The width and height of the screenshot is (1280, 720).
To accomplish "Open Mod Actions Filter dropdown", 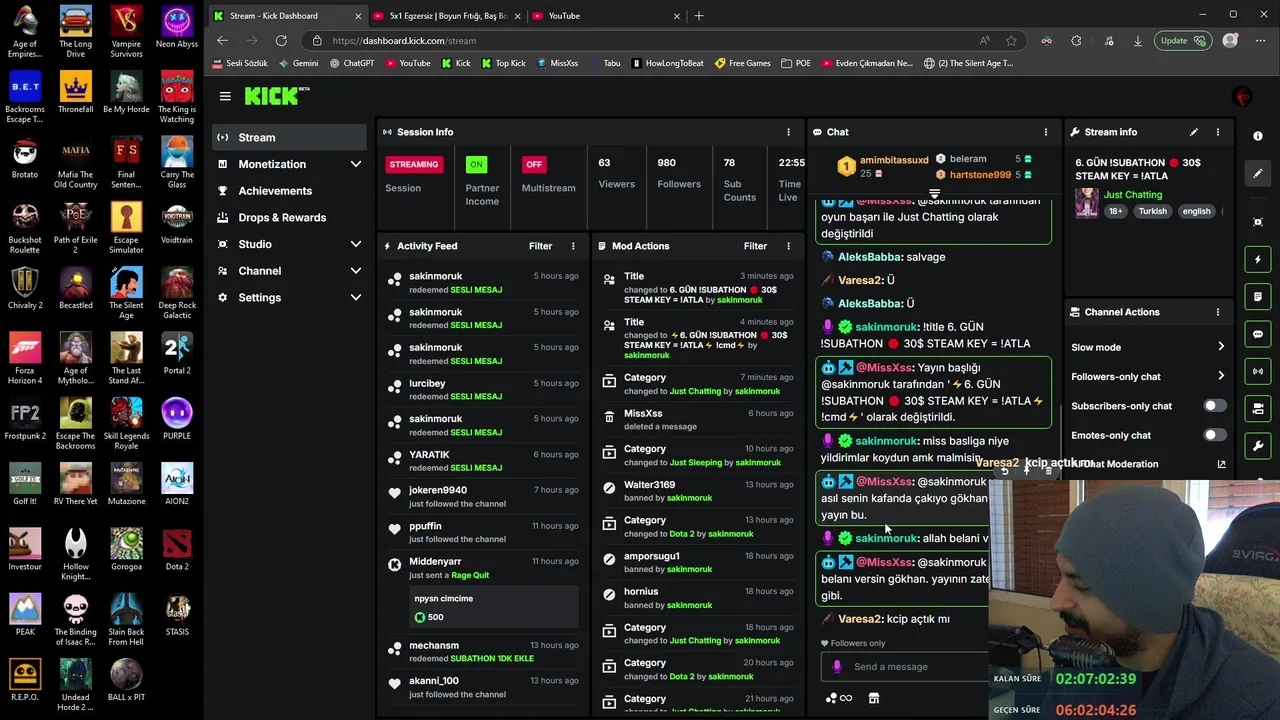I will [x=755, y=246].
